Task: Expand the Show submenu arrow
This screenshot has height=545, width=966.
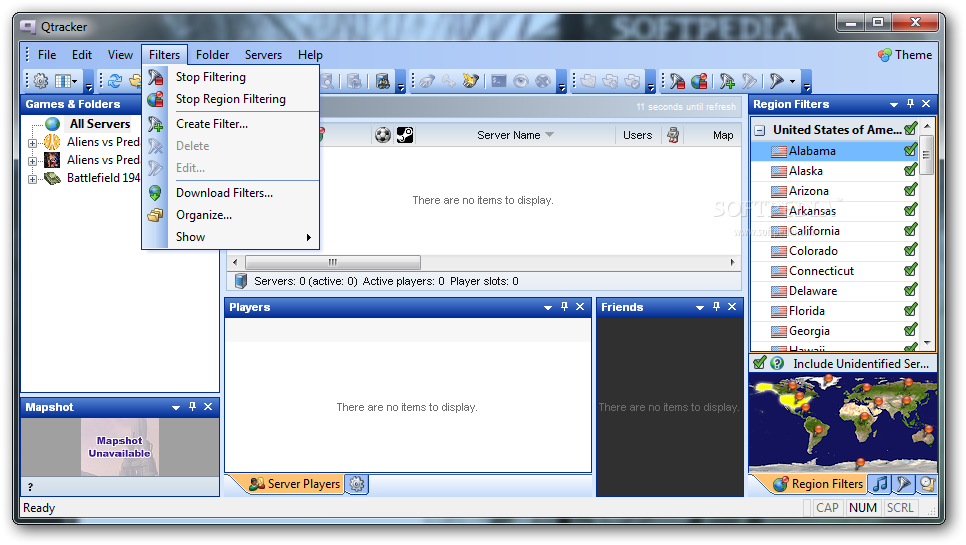Action: pos(309,237)
